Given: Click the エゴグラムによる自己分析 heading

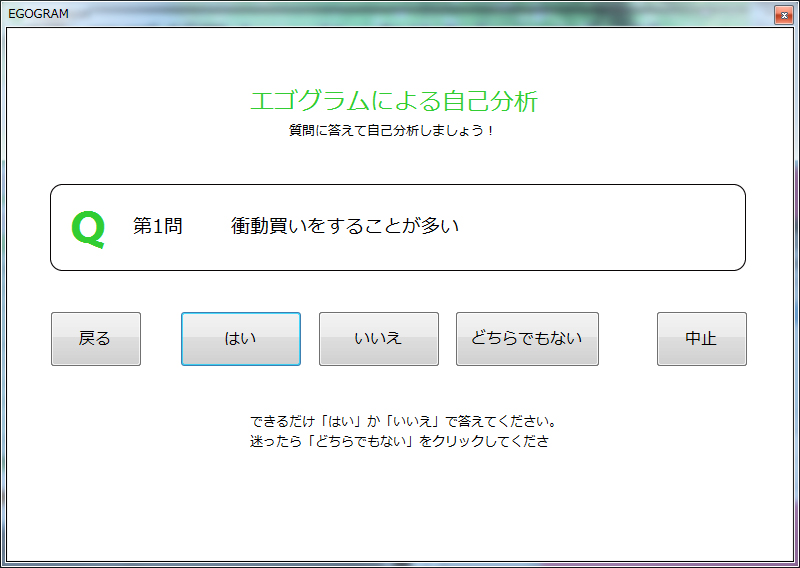Looking at the screenshot, I should pyautogui.click(x=394, y=101).
